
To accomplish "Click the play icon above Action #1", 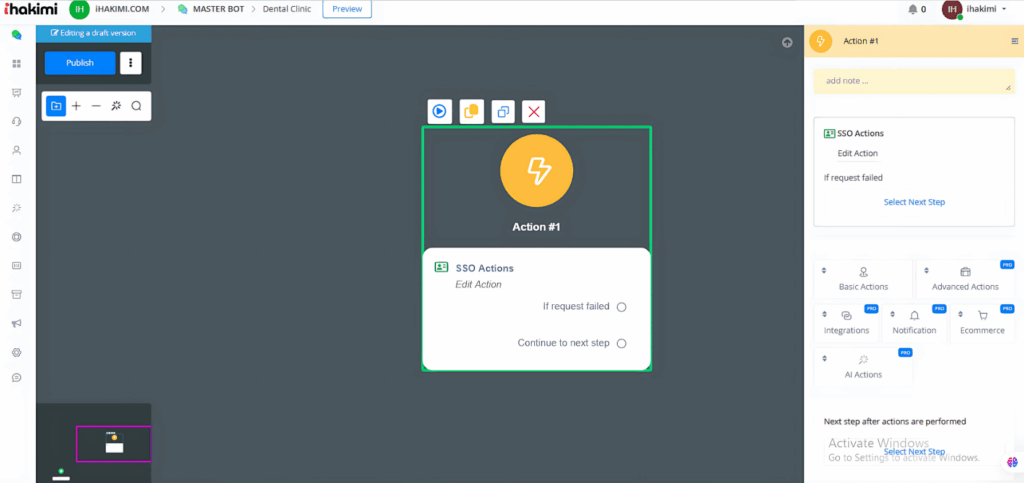I will click(x=439, y=112).
